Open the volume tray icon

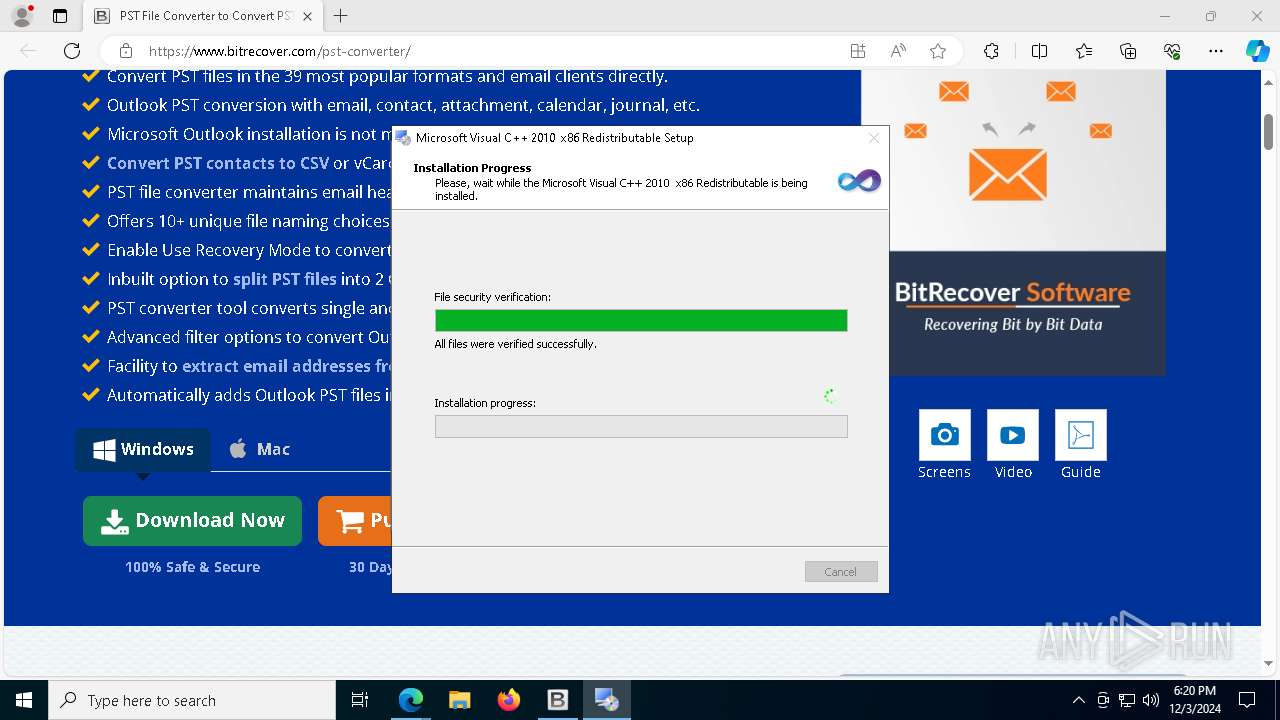tap(1151, 700)
